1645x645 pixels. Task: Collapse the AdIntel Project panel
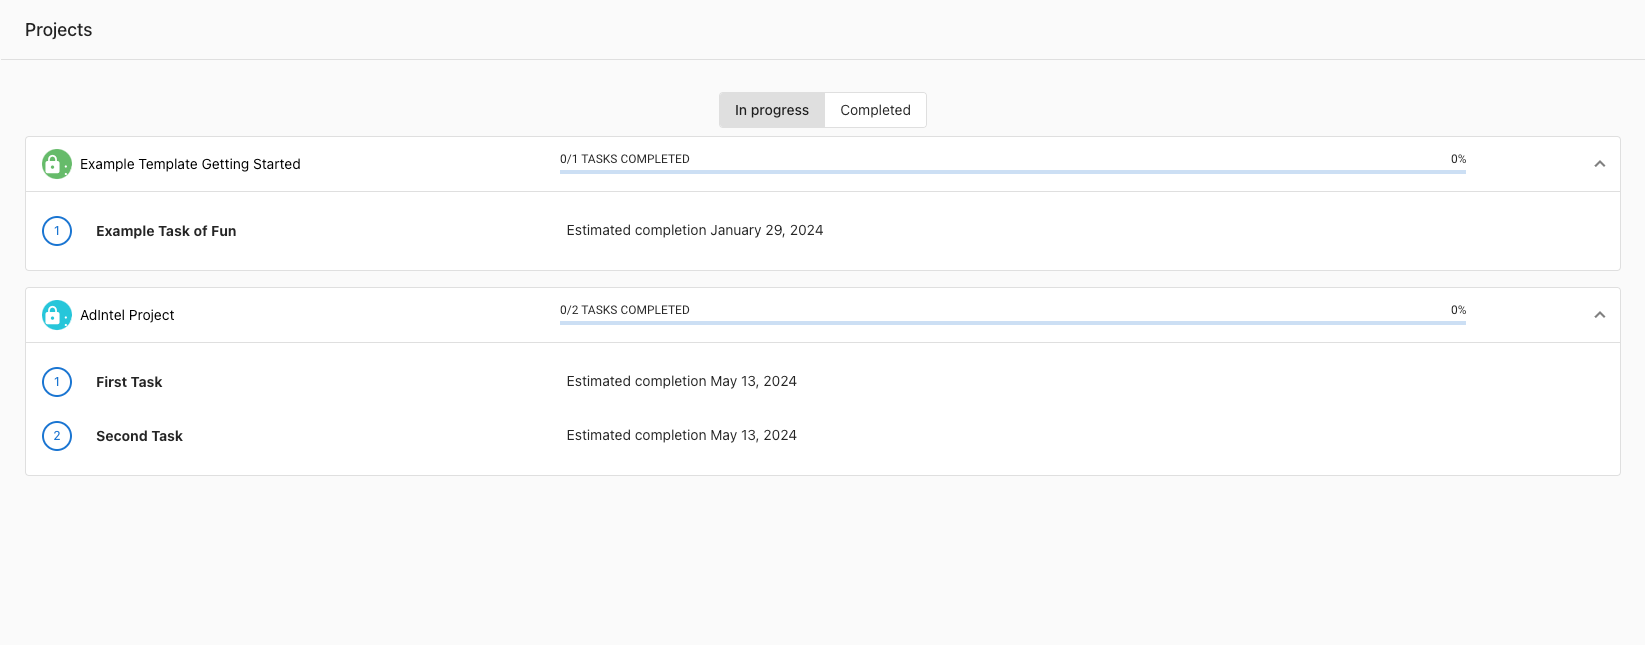[x=1599, y=315]
